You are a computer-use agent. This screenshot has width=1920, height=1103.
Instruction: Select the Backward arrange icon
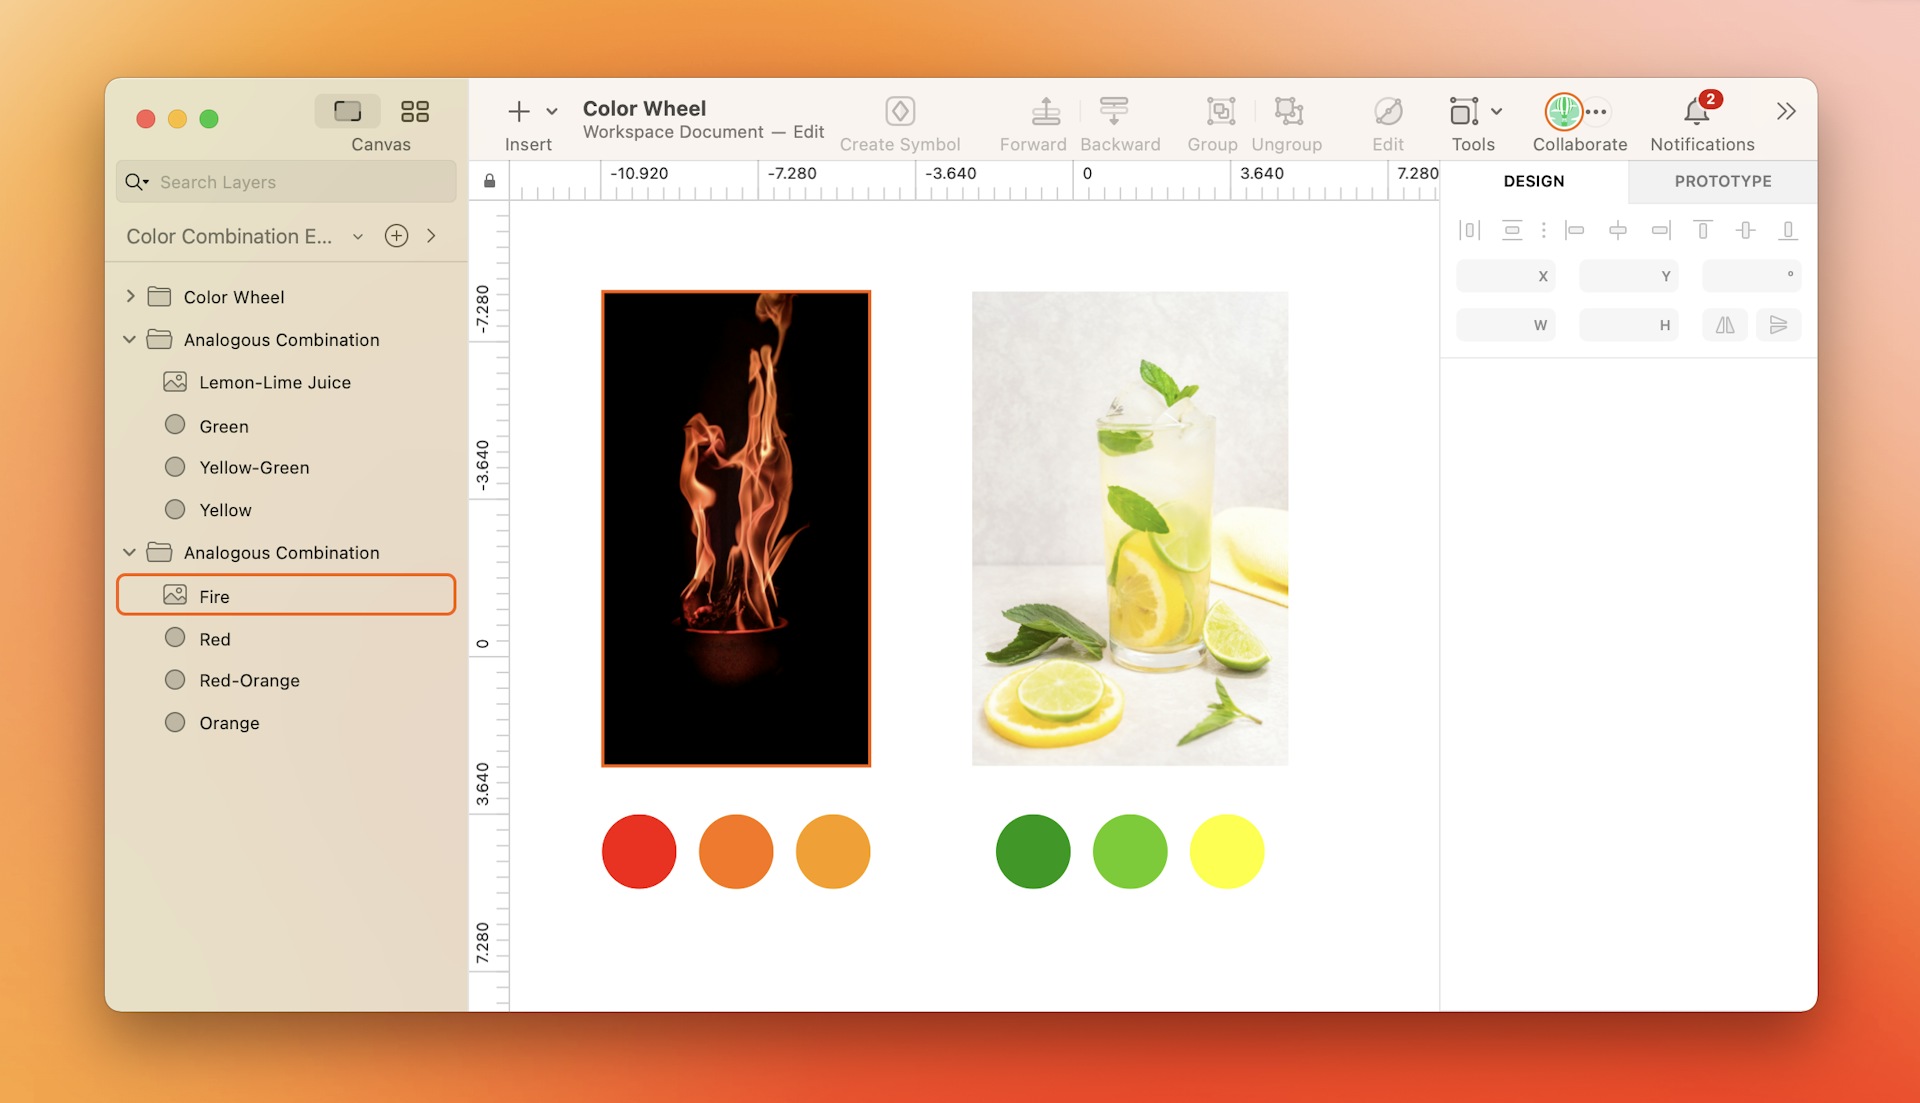point(1114,111)
